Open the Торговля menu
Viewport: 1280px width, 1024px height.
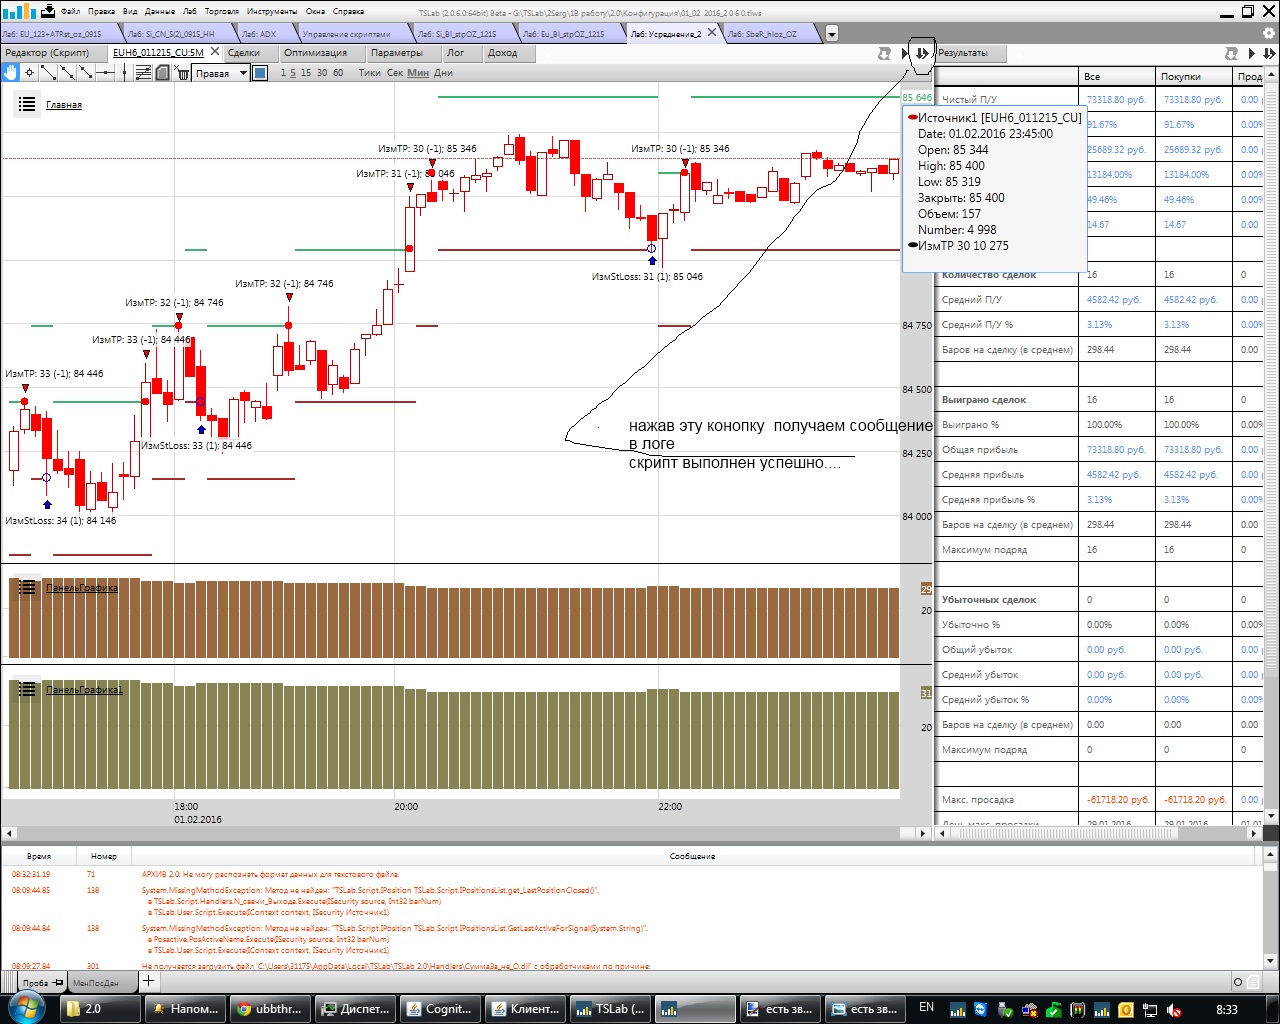coord(221,11)
